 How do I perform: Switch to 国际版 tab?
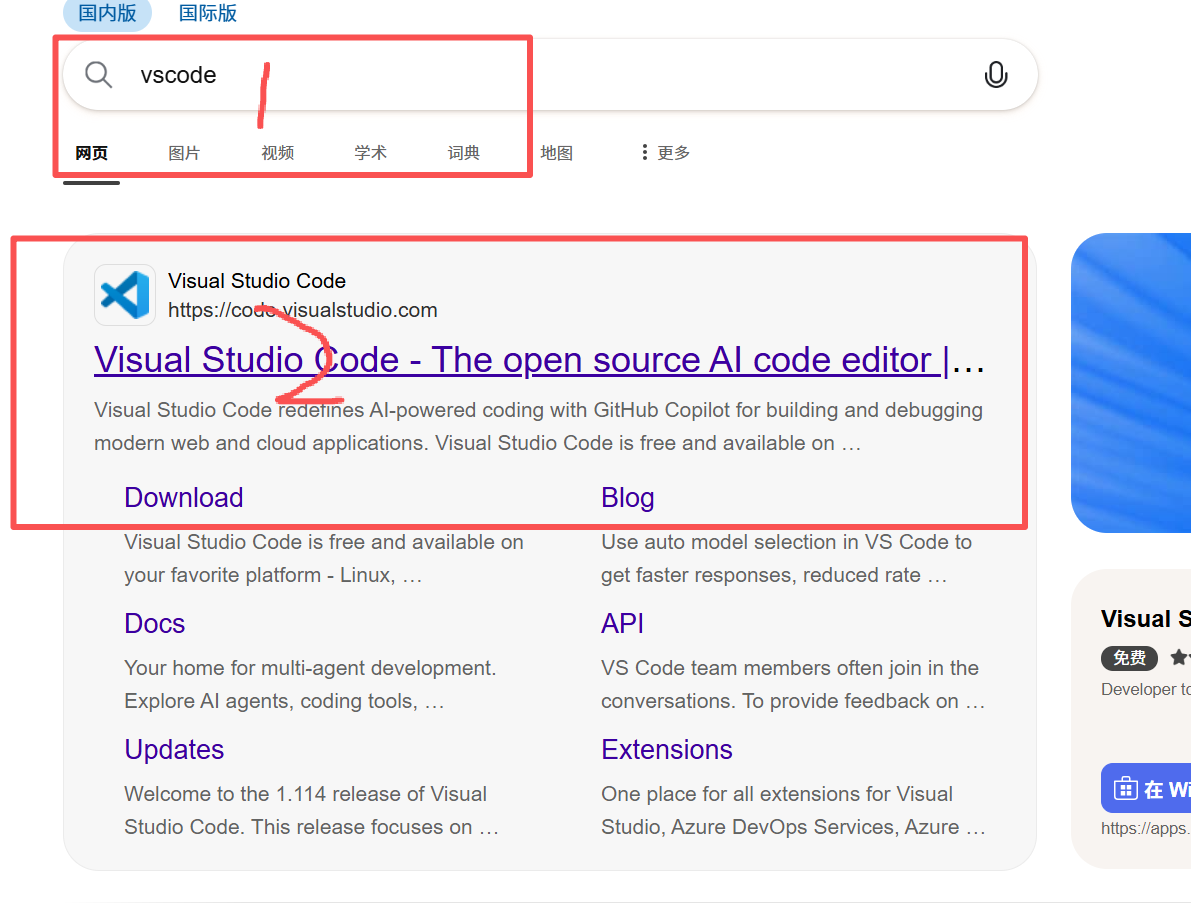208,14
